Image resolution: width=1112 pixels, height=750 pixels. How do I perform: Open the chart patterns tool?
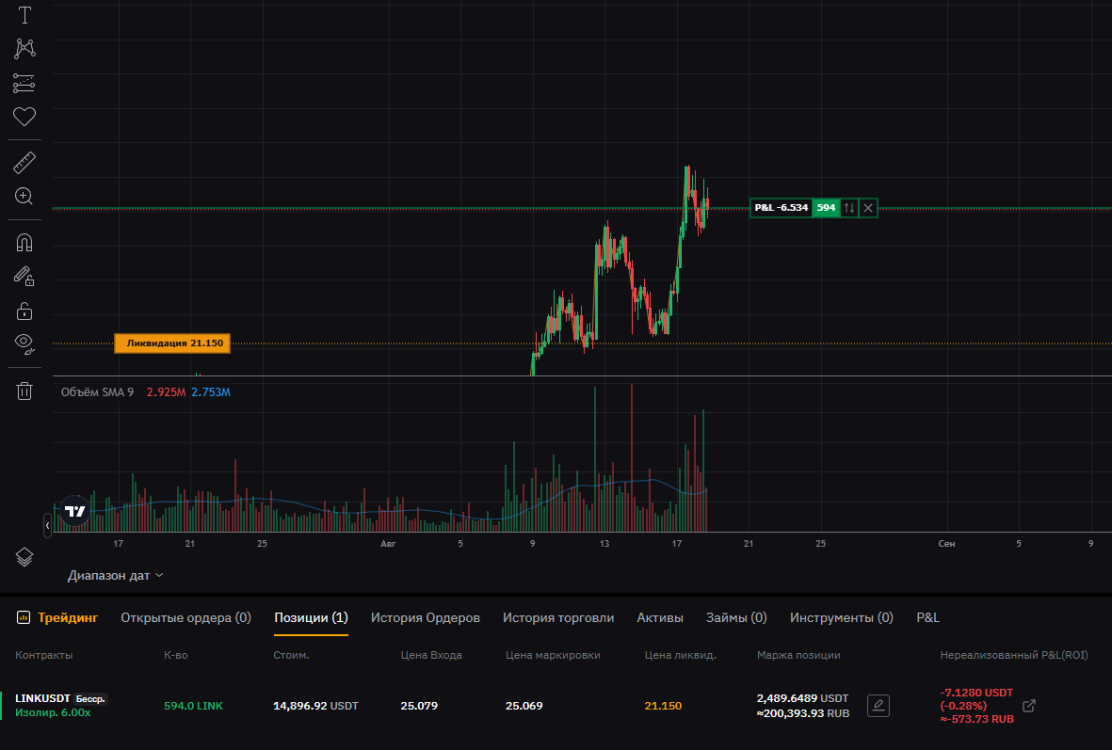pyautogui.click(x=24, y=49)
